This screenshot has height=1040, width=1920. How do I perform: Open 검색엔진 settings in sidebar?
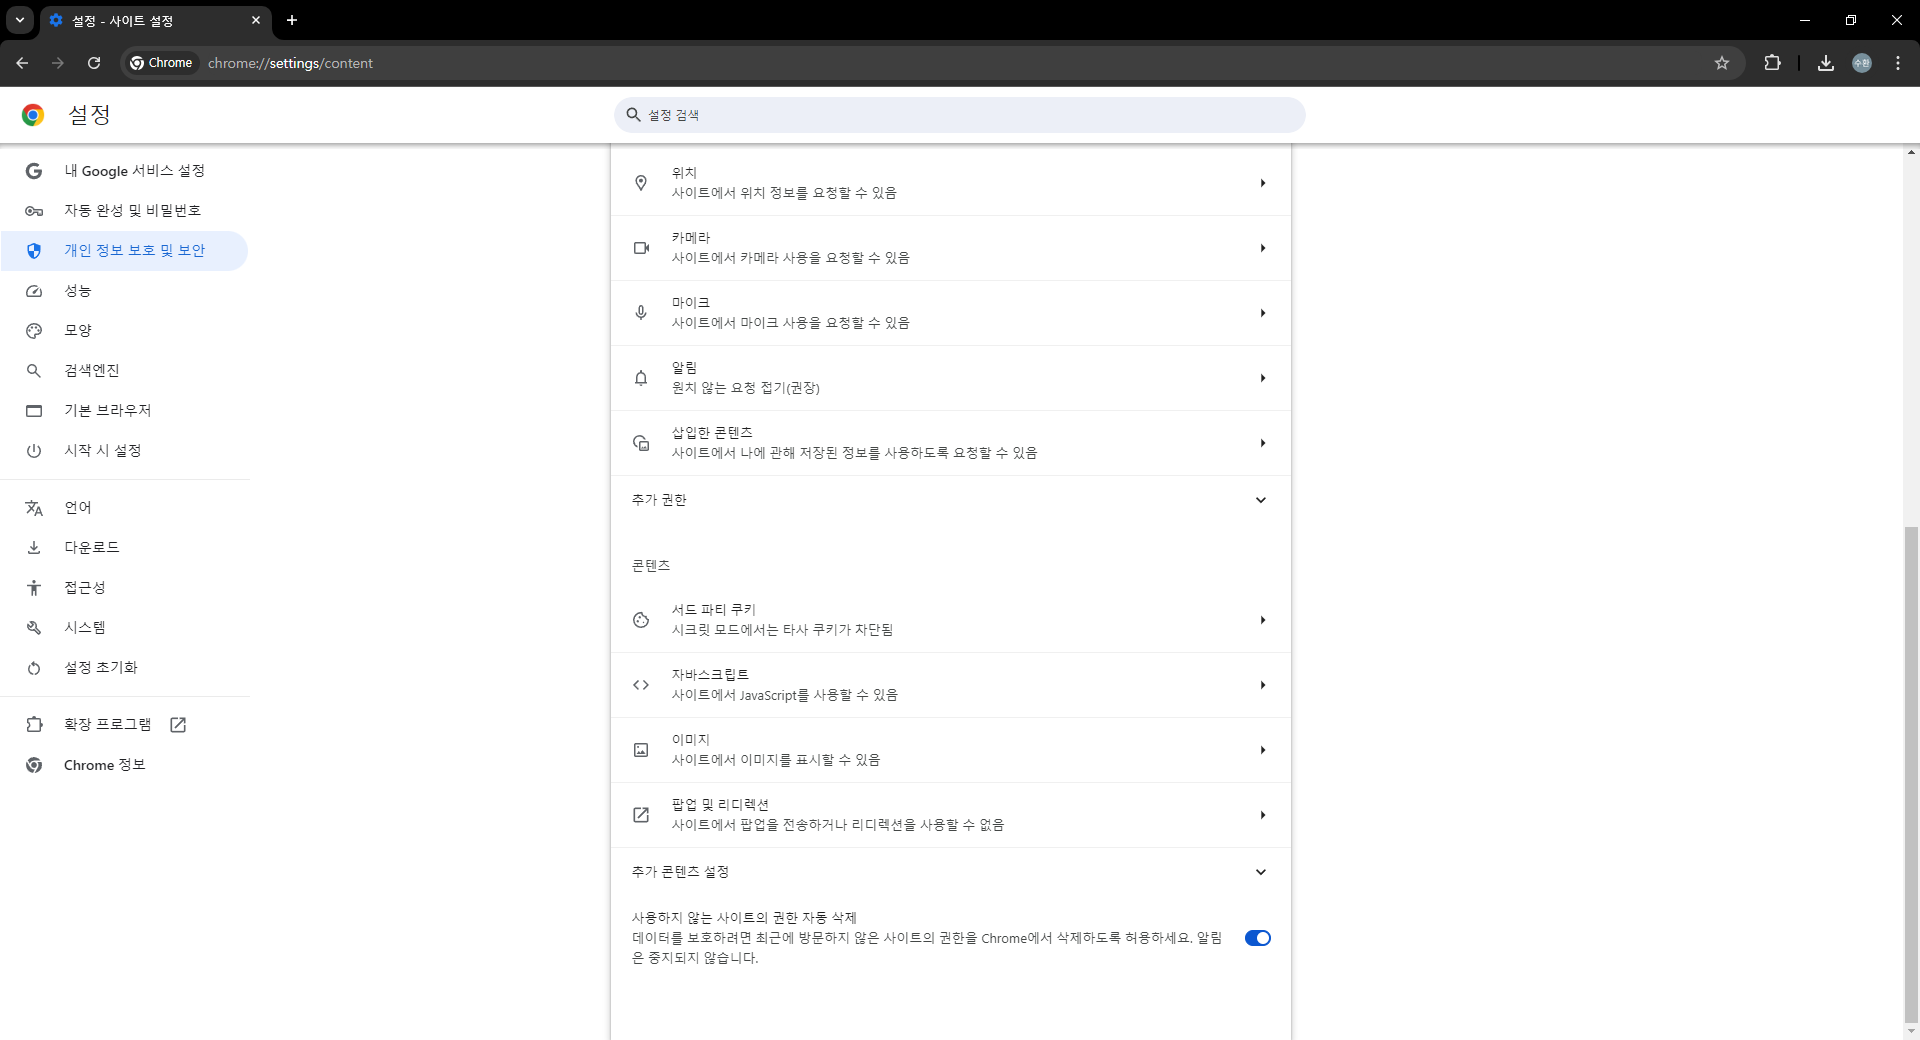pyautogui.click(x=92, y=371)
